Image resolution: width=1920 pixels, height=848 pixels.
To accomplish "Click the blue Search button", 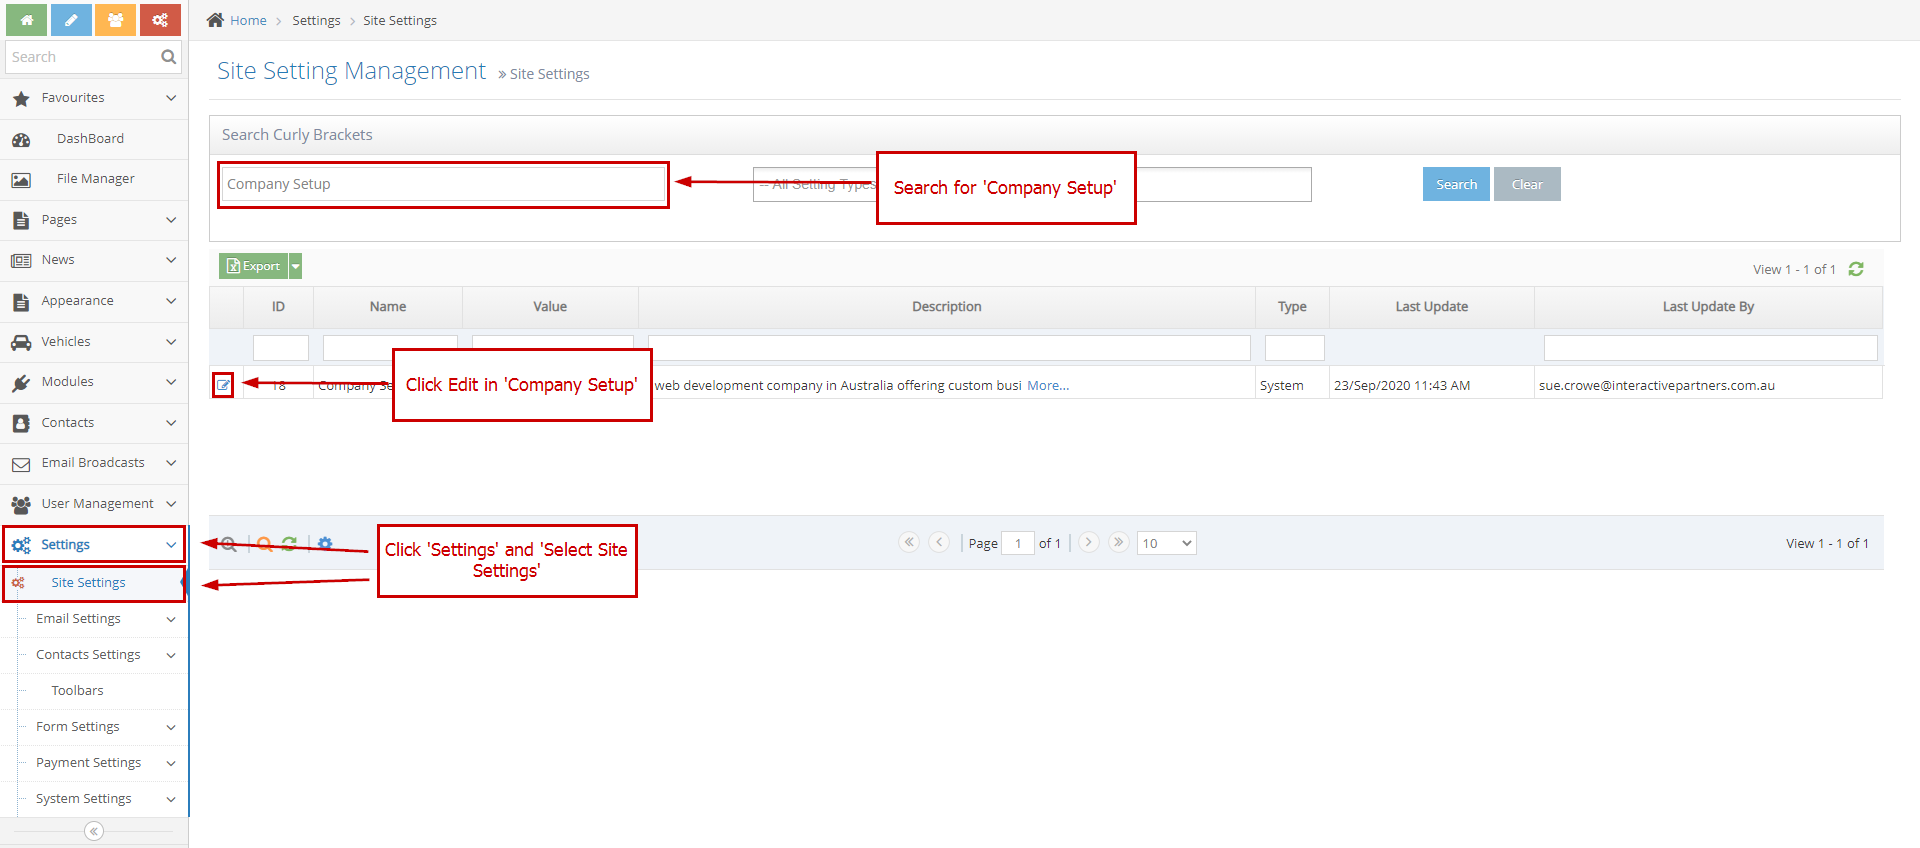I will click(1456, 184).
